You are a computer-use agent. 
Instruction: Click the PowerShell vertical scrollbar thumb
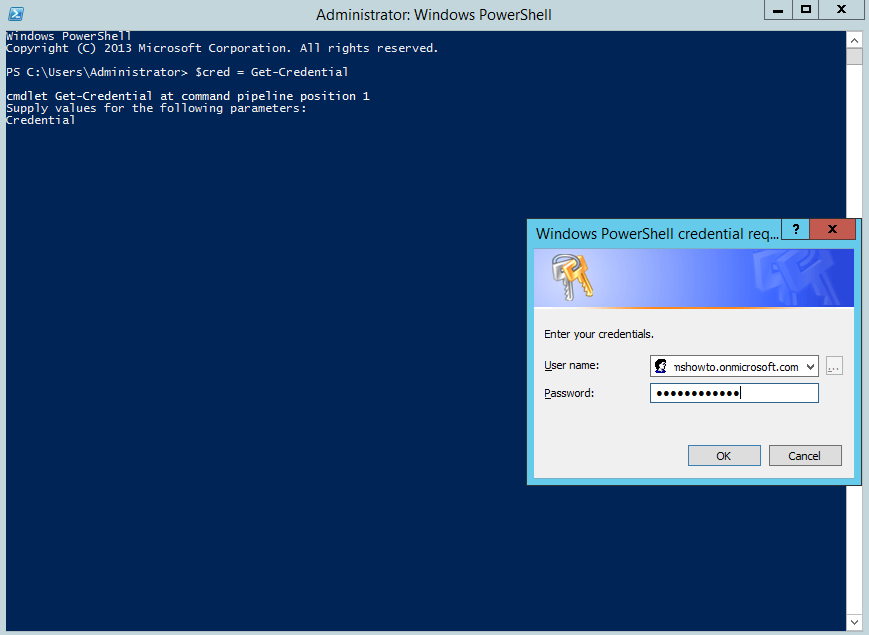tap(854, 57)
